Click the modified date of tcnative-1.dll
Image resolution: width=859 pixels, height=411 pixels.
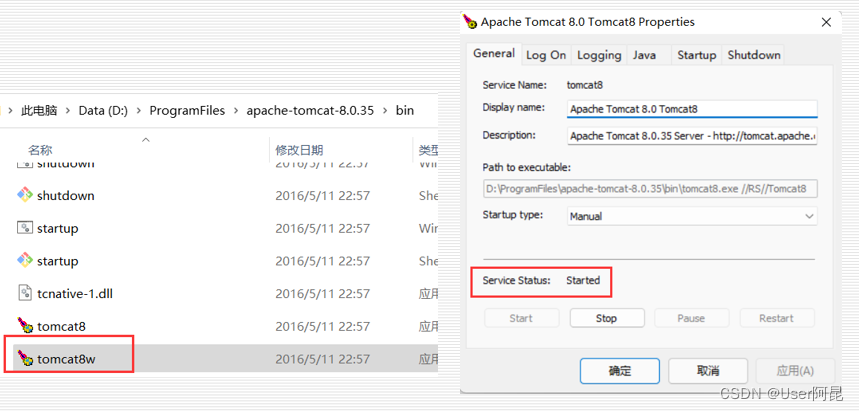pyautogui.click(x=323, y=294)
